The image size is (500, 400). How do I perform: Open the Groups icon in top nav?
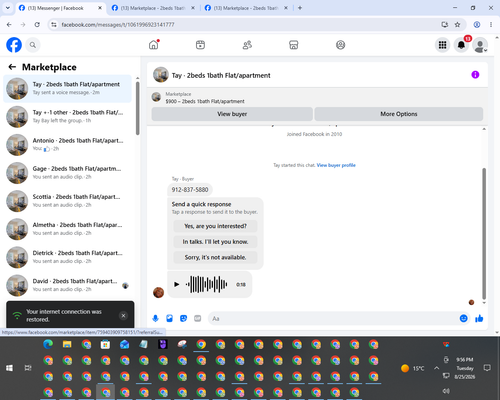pyautogui.click(x=340, y=45)
